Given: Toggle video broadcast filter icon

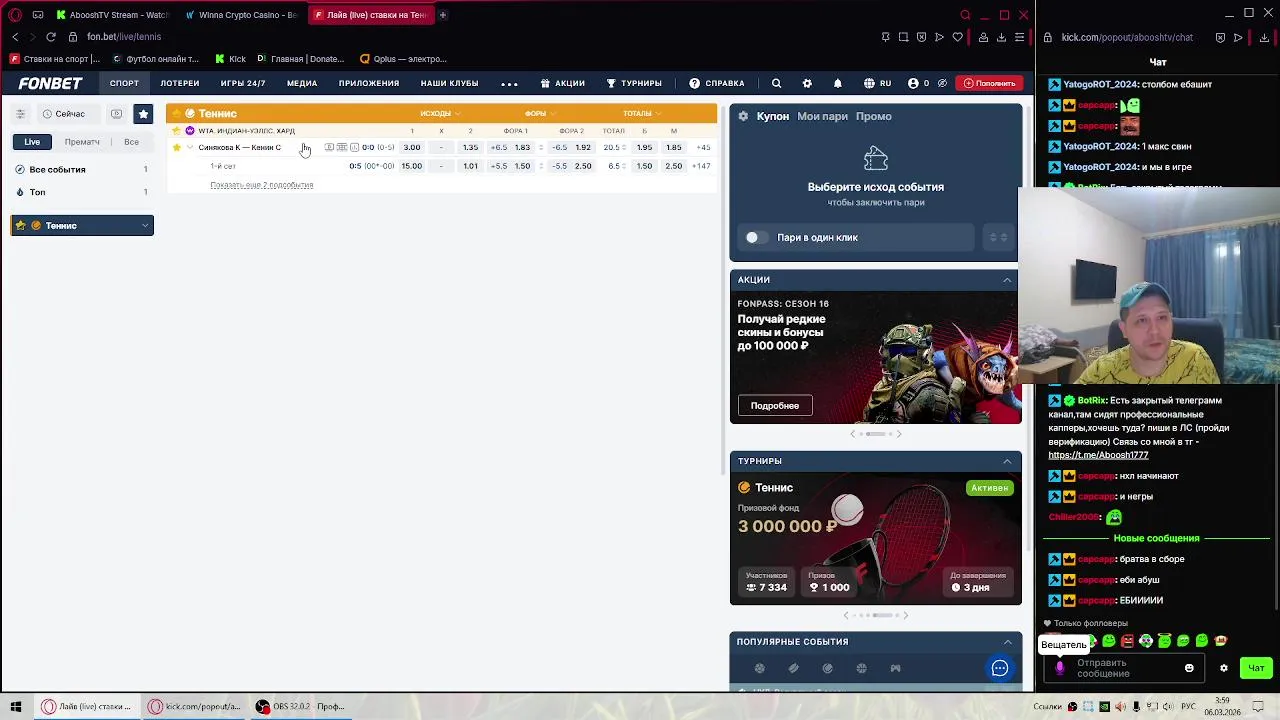Looking at the screenshot, I should 116,114.
